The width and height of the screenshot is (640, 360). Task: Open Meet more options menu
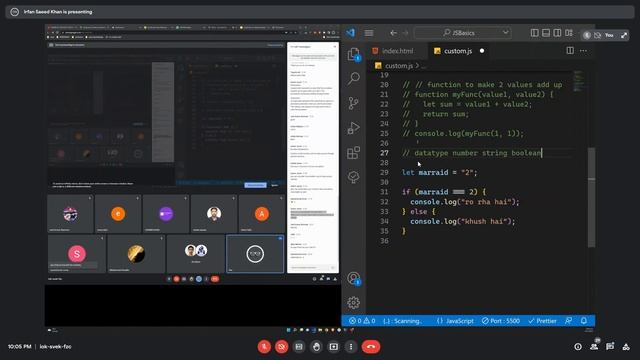351,347
